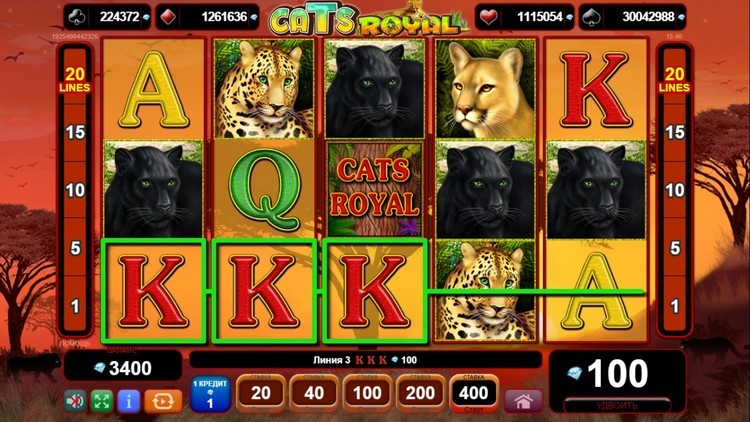Viewport: 750px width, 422px height.
Task: Click the home icon button
Action: pyautogui.click(x=523, y=401)
